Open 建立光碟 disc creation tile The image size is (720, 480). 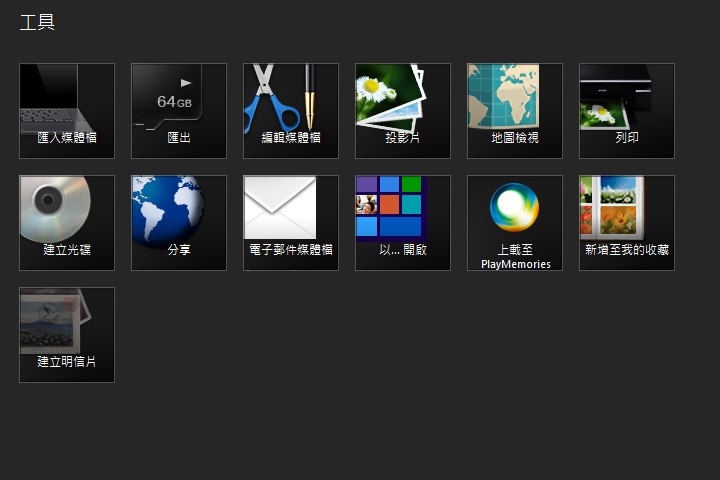(x=67, y=223)
